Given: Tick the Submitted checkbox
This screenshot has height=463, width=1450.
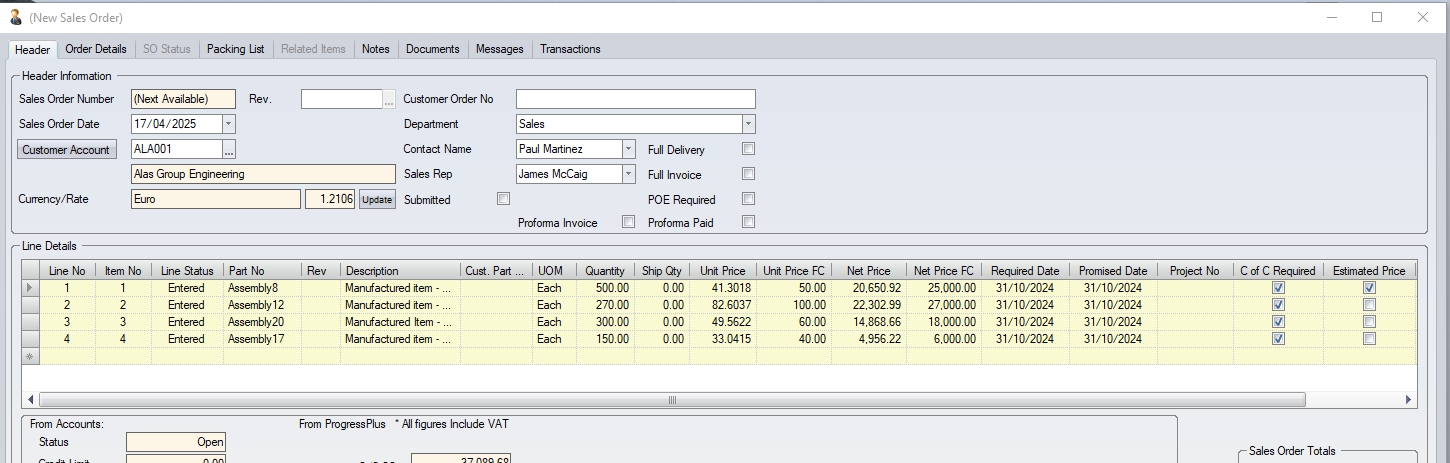Looking at the screenshot, I should [x=503, y=199].
